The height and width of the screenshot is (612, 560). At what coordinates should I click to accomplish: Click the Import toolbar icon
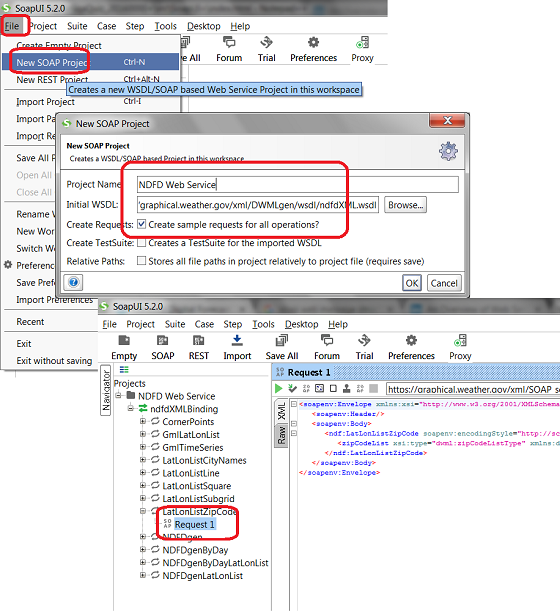pyautogui.click(x=237, y=340)
